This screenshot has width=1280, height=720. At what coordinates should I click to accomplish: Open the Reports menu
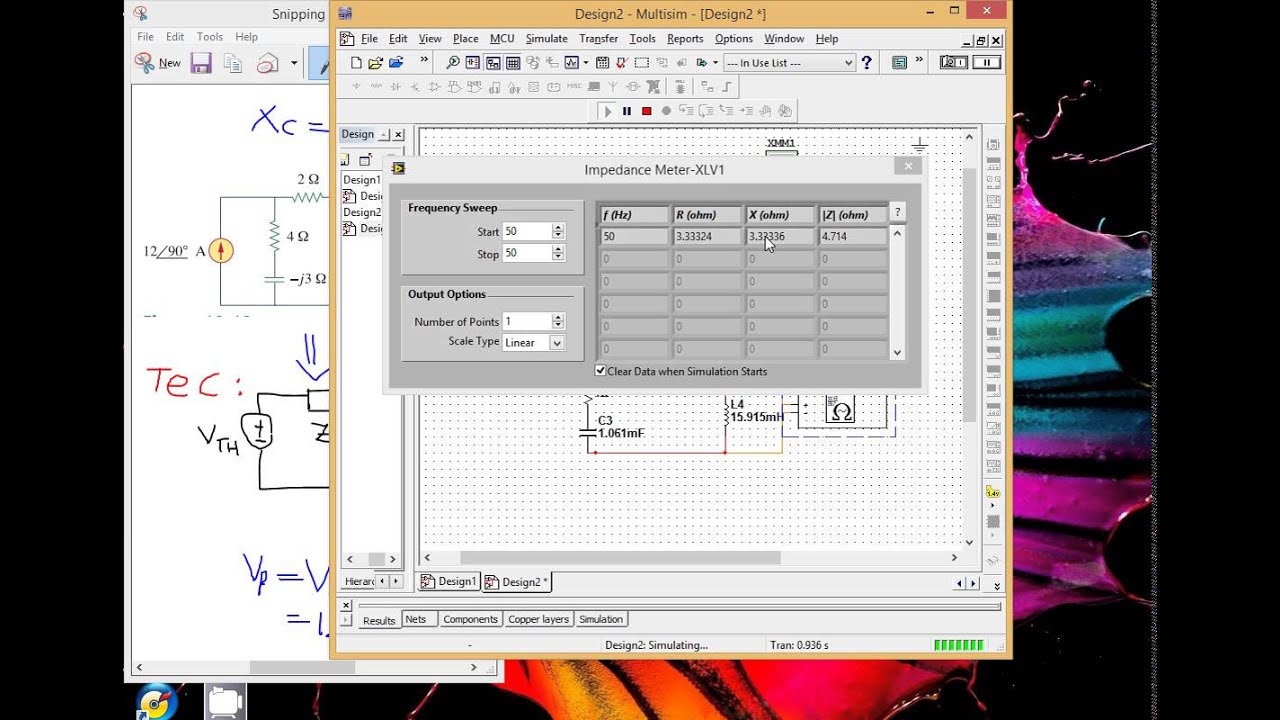coord(685,39)
